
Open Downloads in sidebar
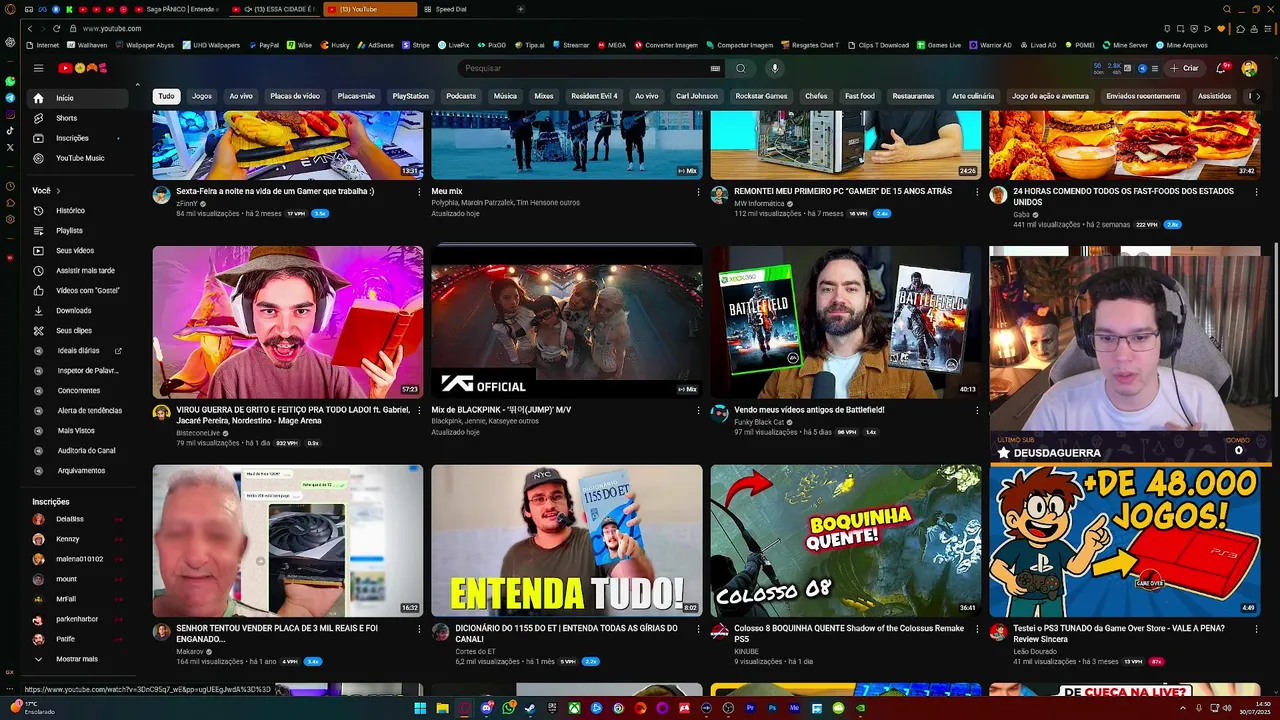78,311
